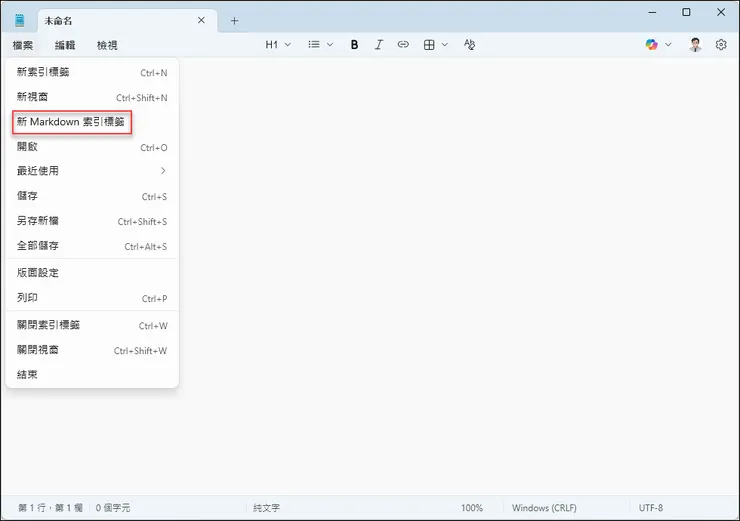Insert a hyperlink
Viewport: 740px width, 521px height.
[403, 44]
